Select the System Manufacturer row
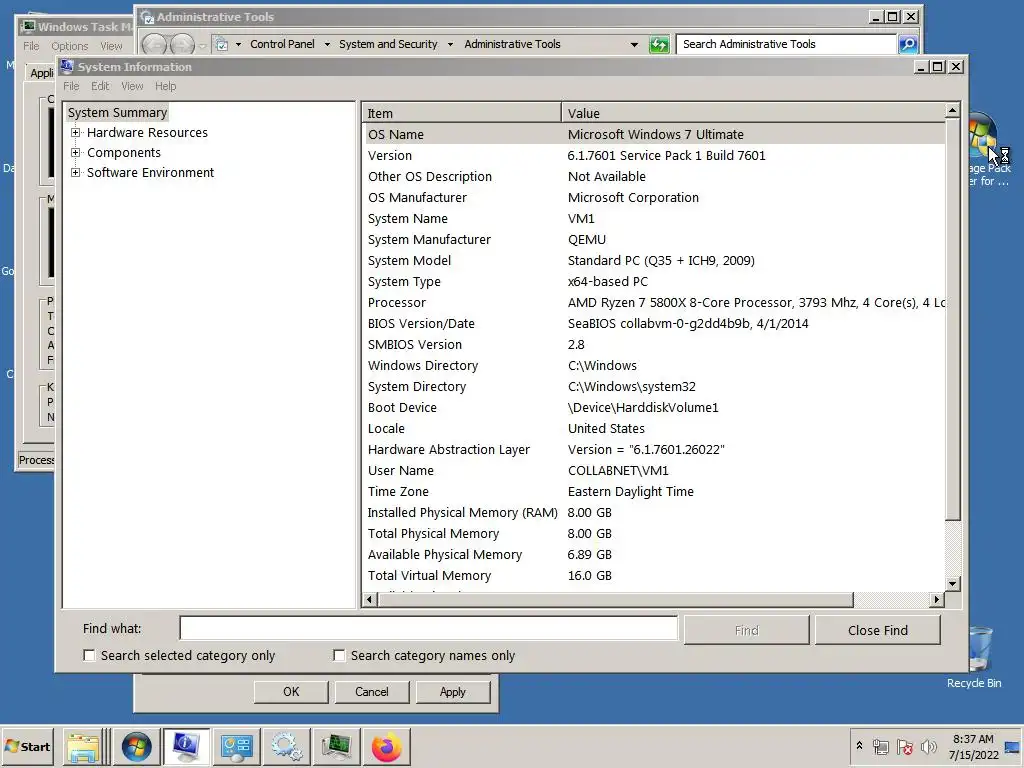 click(654, 240)
